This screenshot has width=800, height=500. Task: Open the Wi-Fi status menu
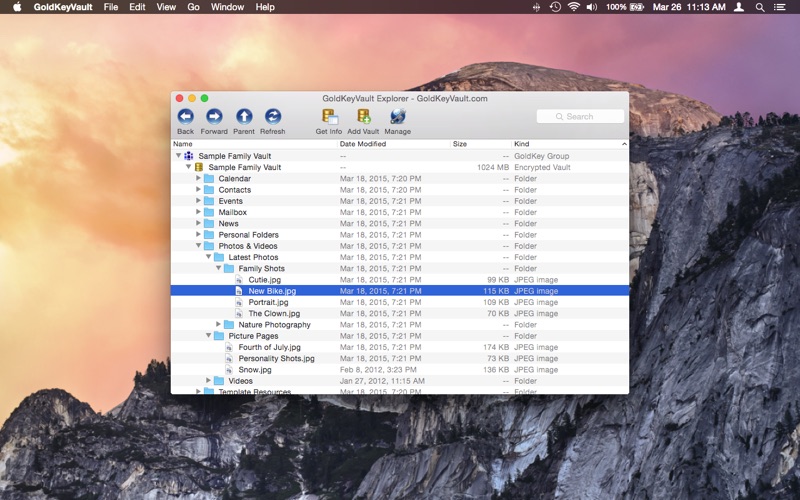(x=573, y=7)
